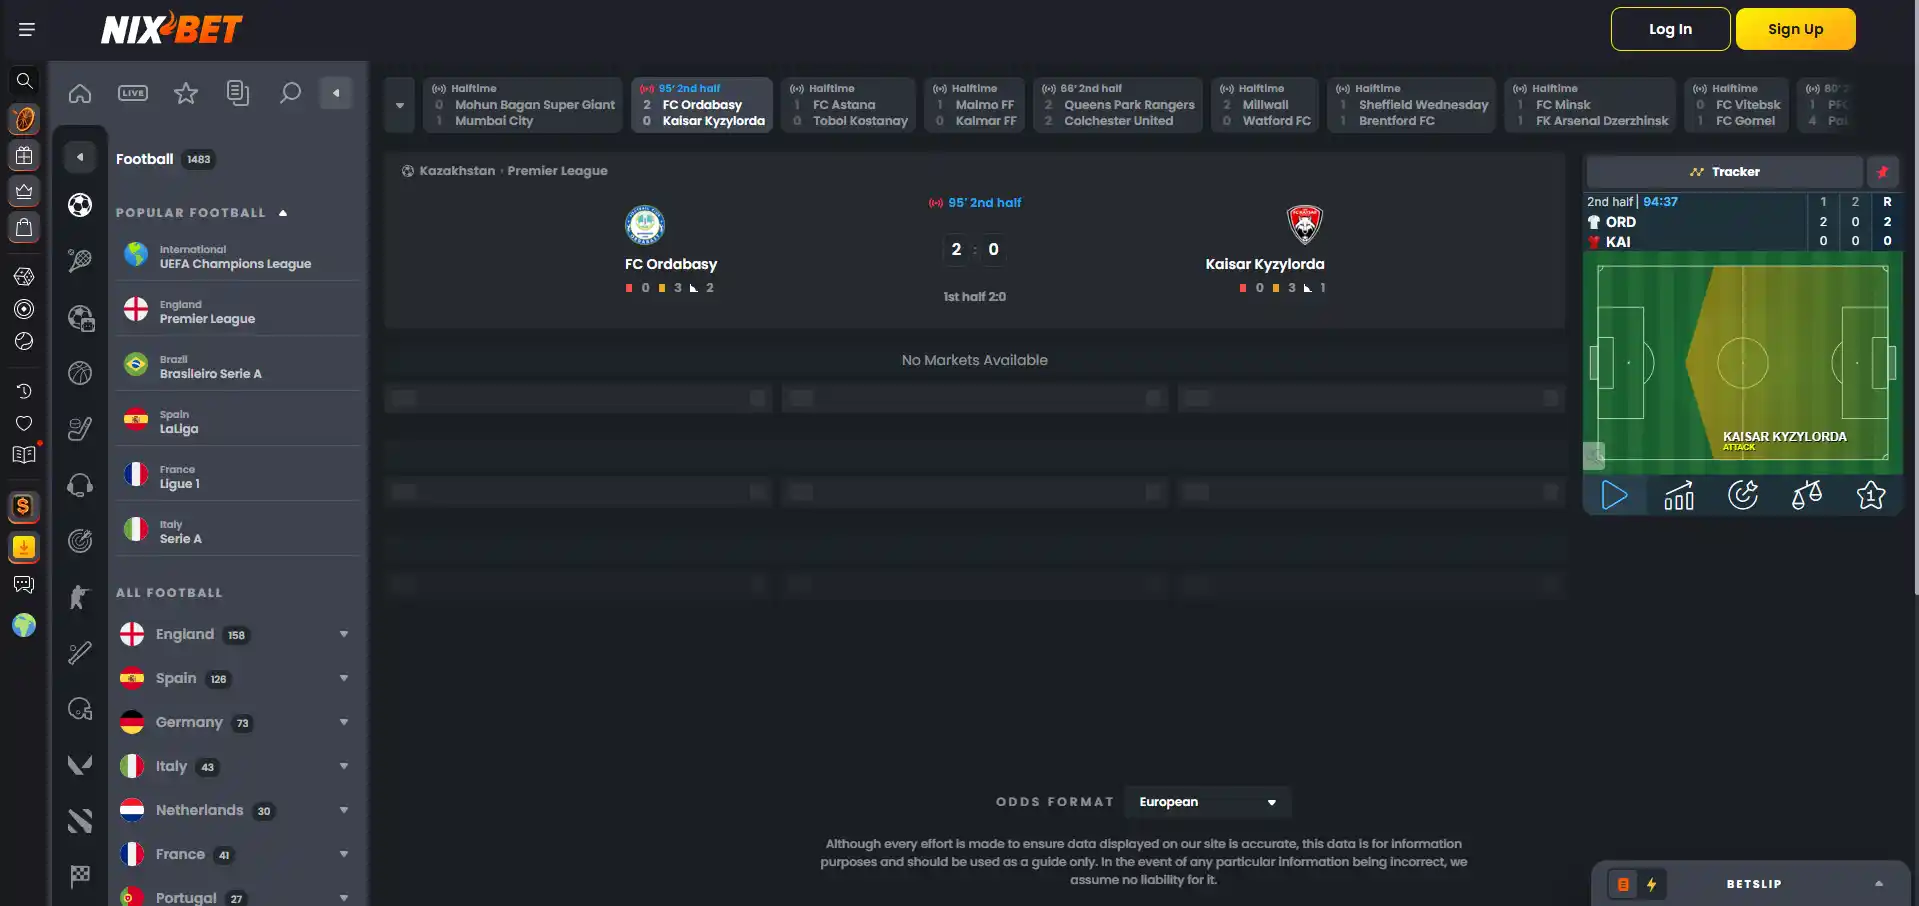Switch to Millwall vs Watford FC match

1265,105
